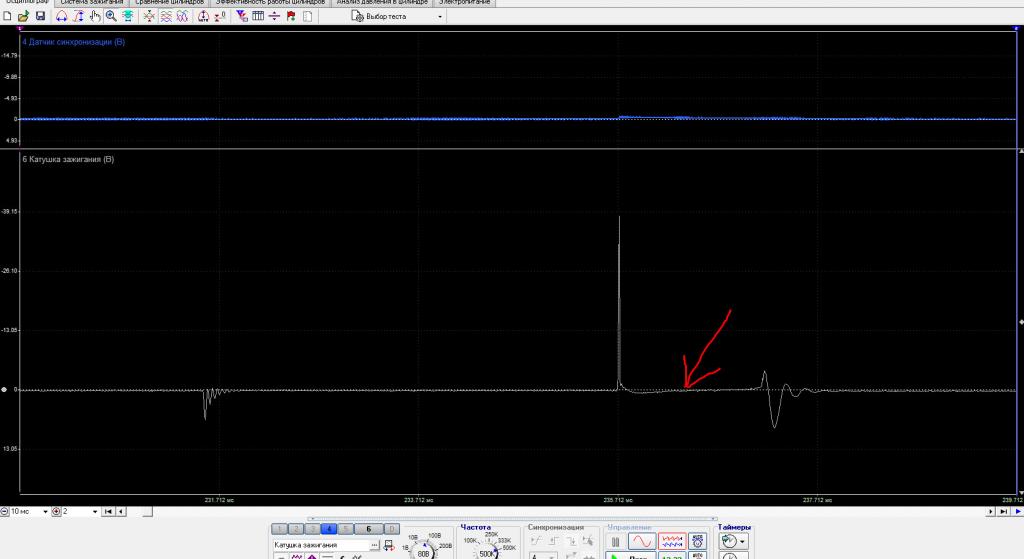Toggle channel 3 button

[312, 529]
